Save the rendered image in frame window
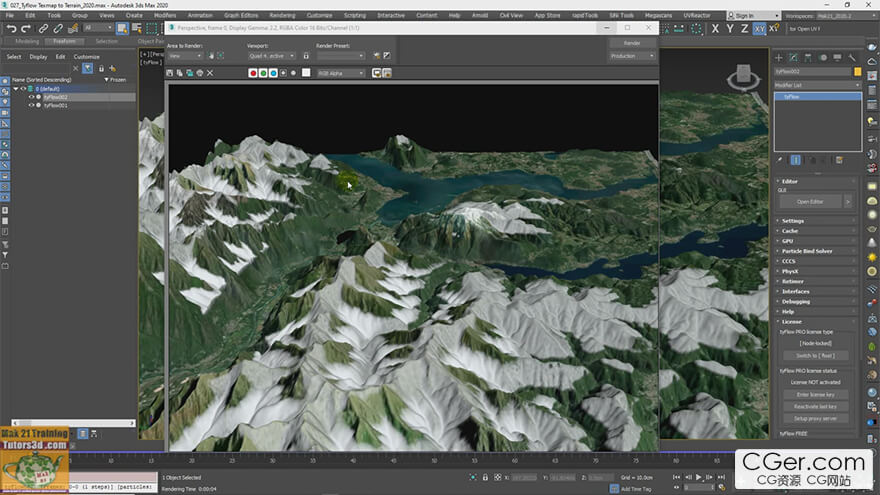 [169, 73]
